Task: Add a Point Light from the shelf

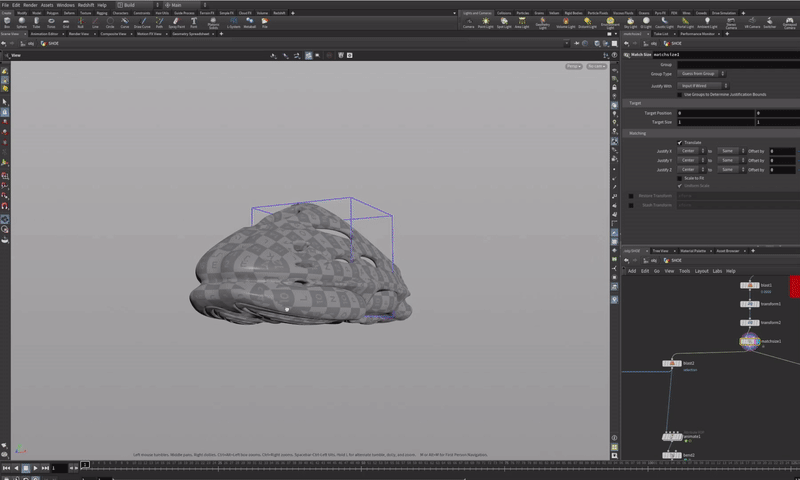Action: coord(485,22)
